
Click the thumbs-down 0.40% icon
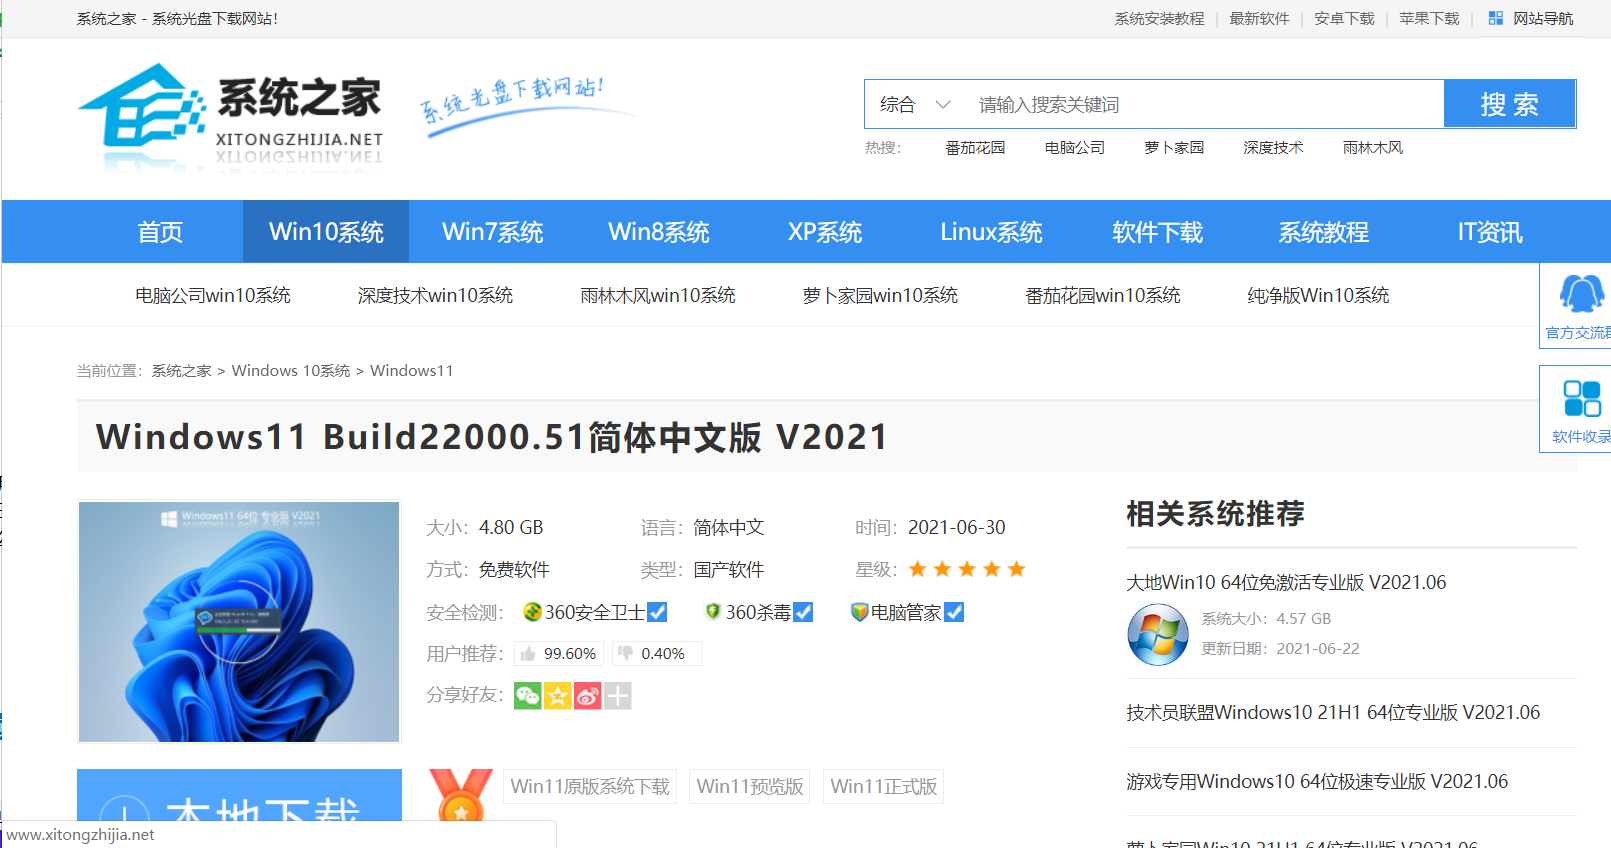(626, 654)
